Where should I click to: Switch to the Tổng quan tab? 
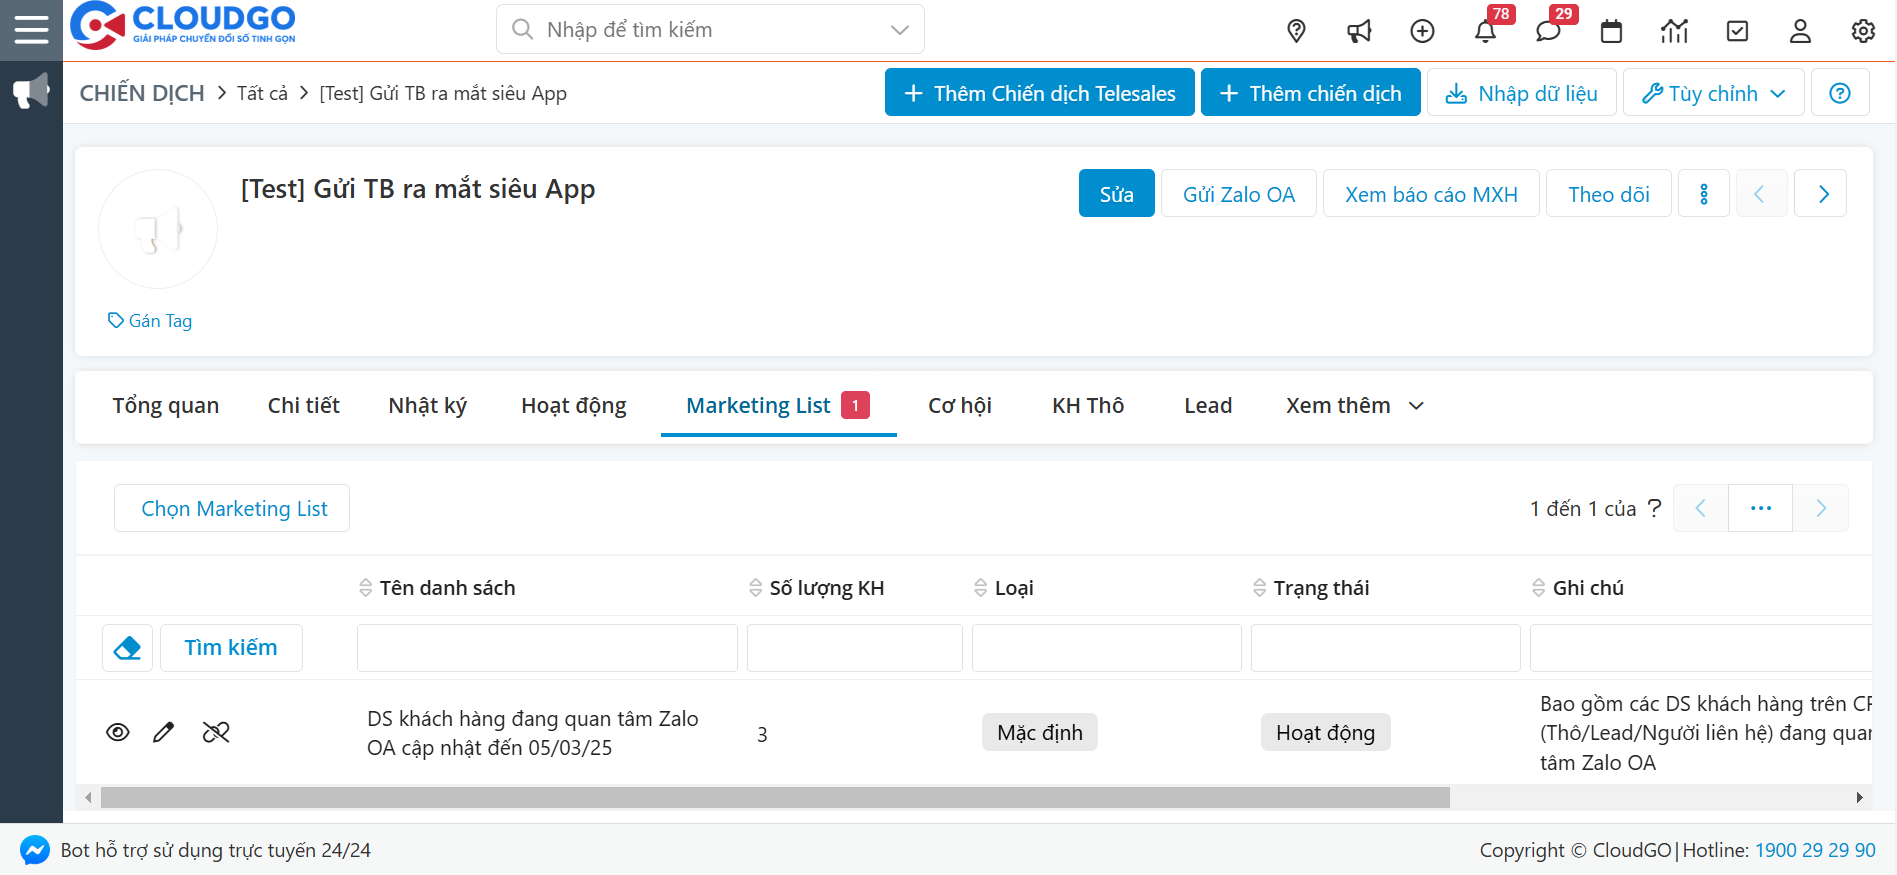click(x=166, y=406)
